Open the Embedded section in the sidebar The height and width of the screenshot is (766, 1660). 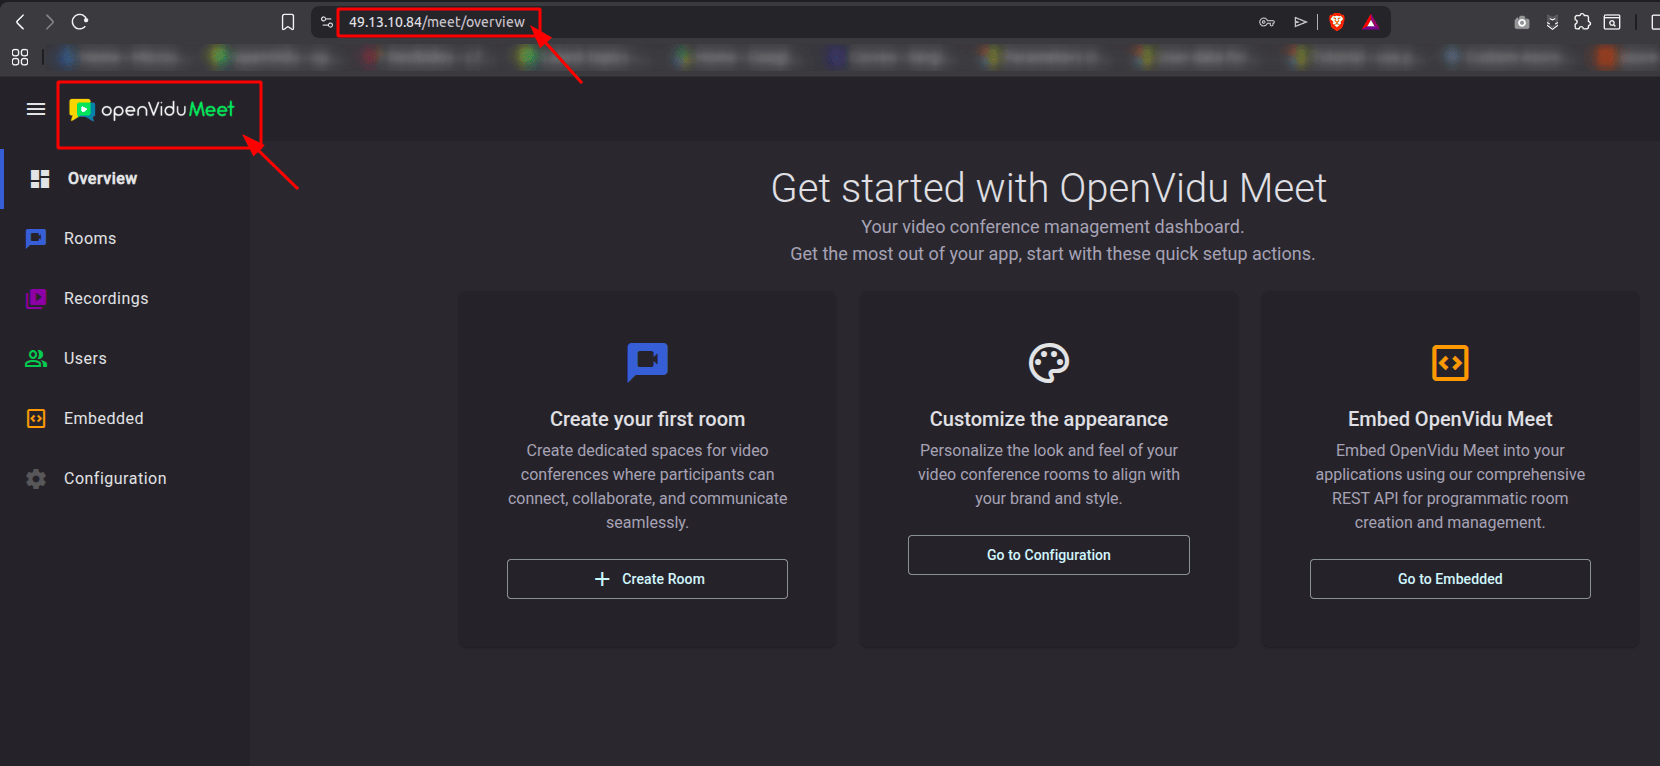(125, 418)
